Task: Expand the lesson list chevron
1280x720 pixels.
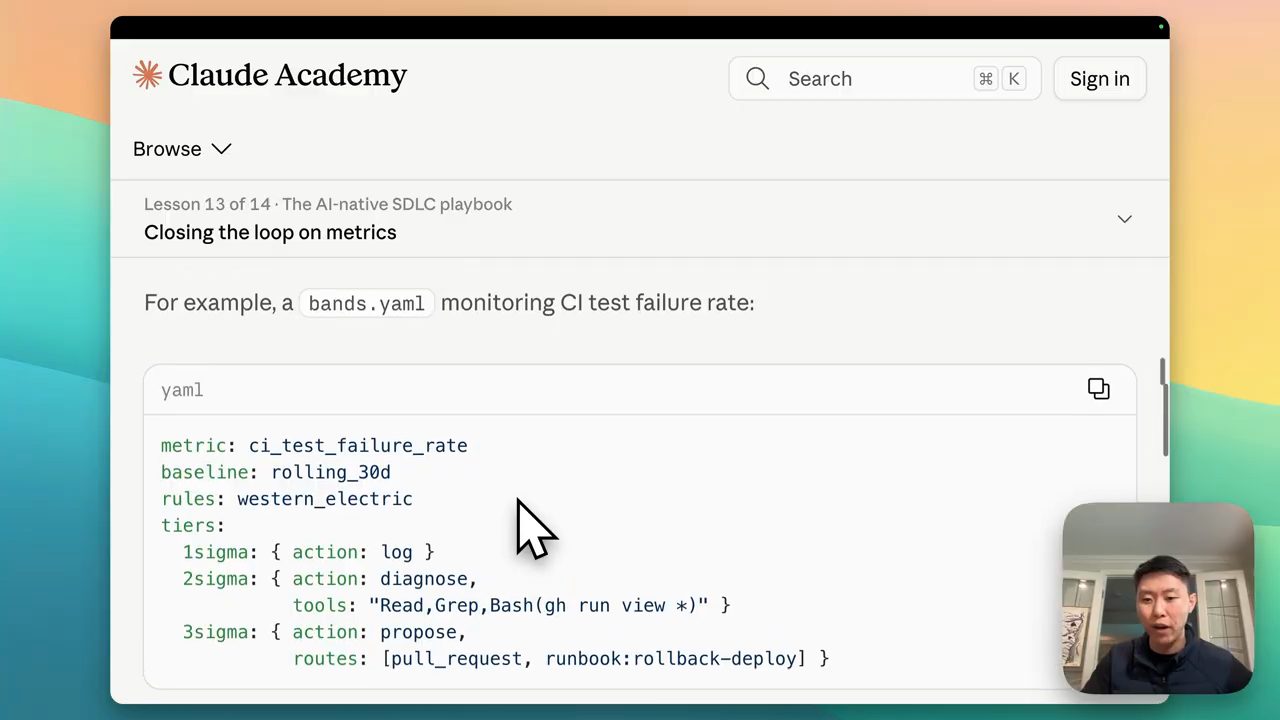Action: click(1124, 219)
